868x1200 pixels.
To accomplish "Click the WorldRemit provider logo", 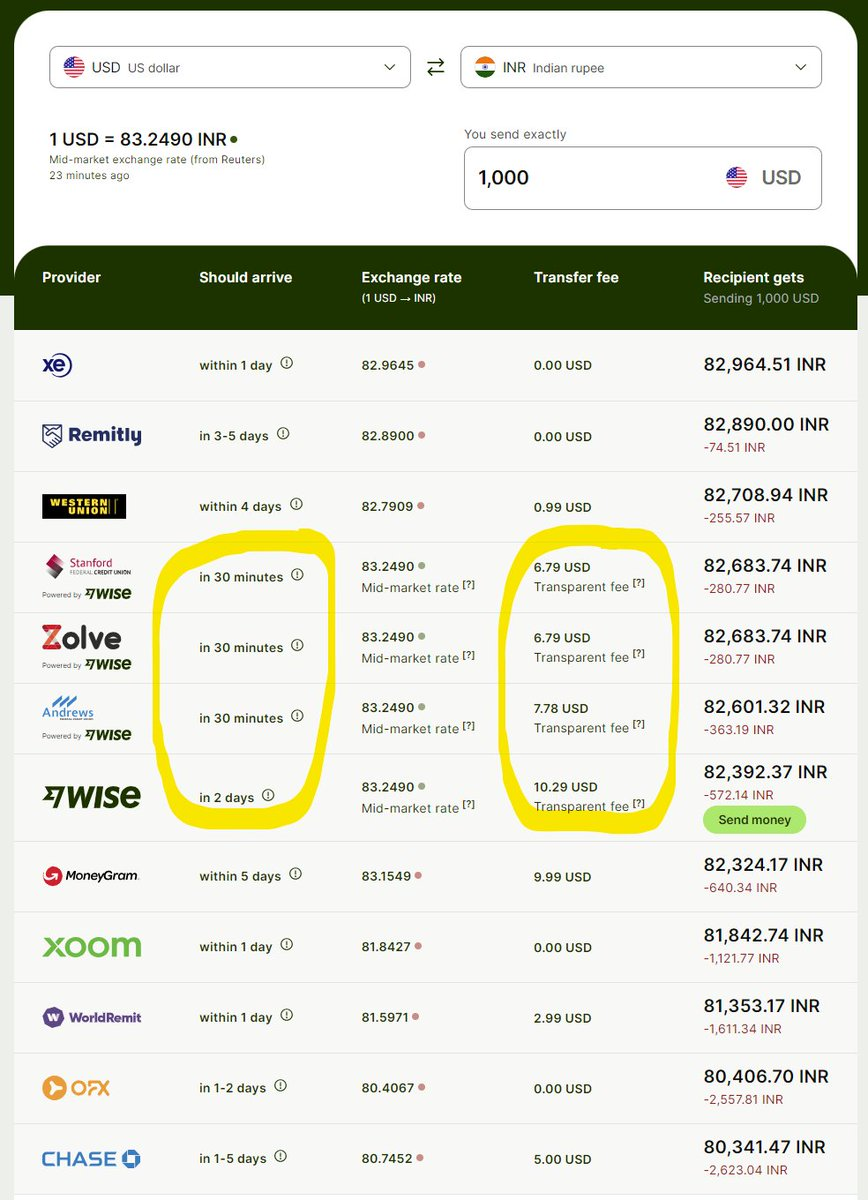I will point(92,1017).
